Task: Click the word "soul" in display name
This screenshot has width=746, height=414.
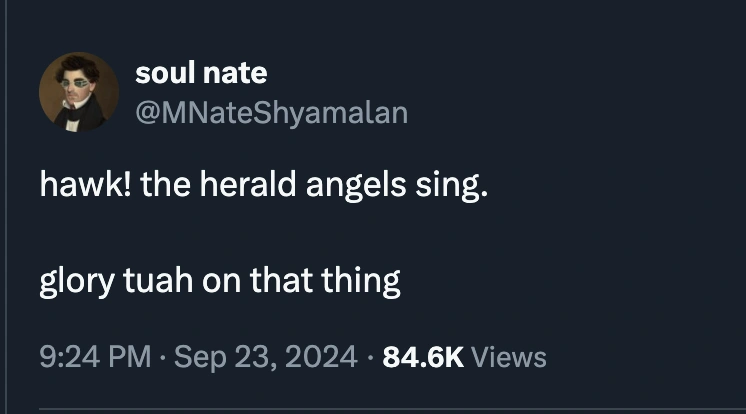Action: click(164, 73)
